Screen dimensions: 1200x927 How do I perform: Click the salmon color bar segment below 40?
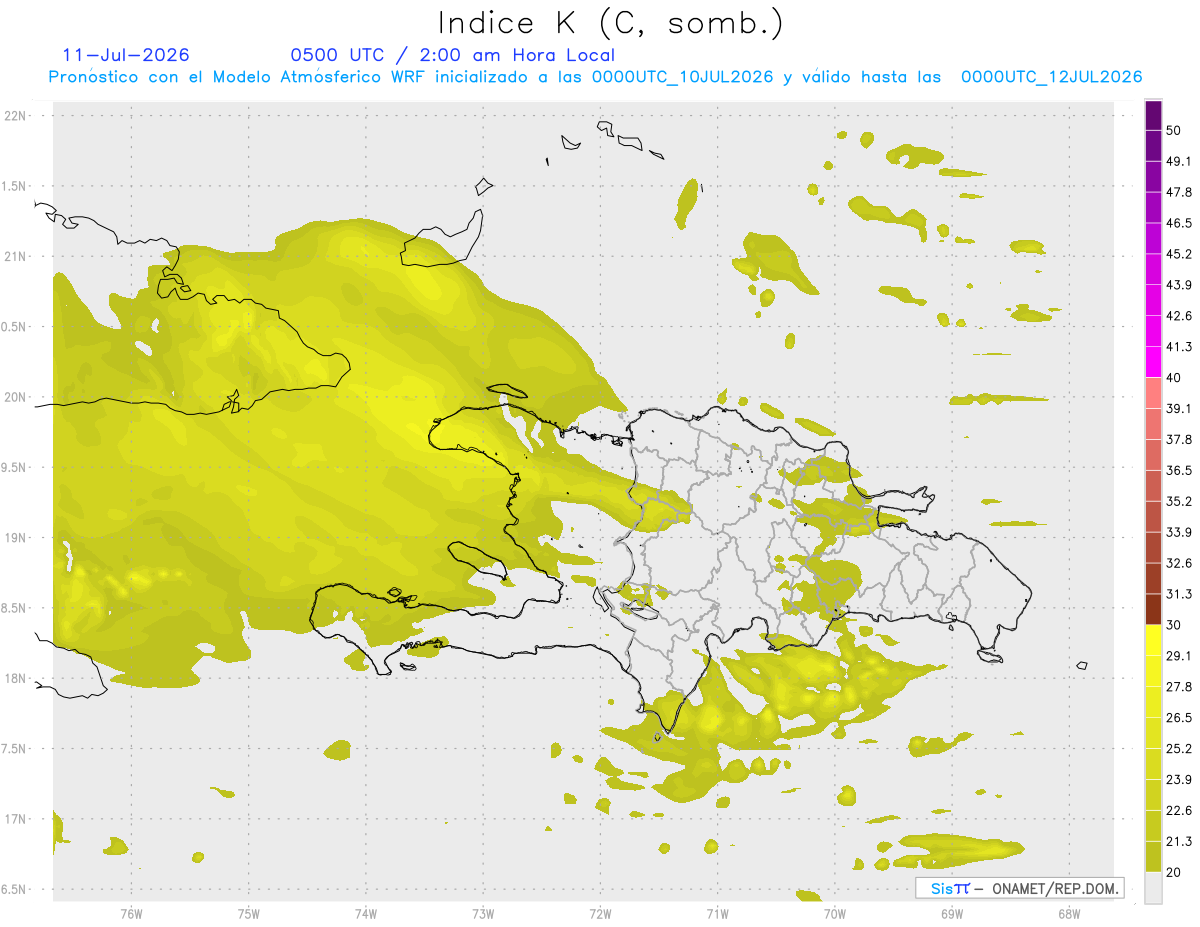[x=1153, y=393]
